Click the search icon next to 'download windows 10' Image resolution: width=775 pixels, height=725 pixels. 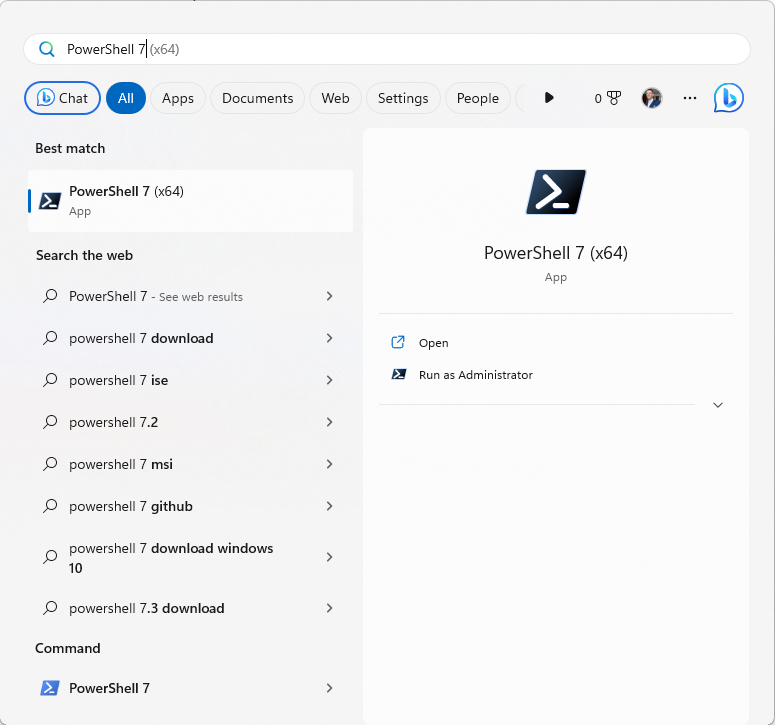tap(50, 557)
